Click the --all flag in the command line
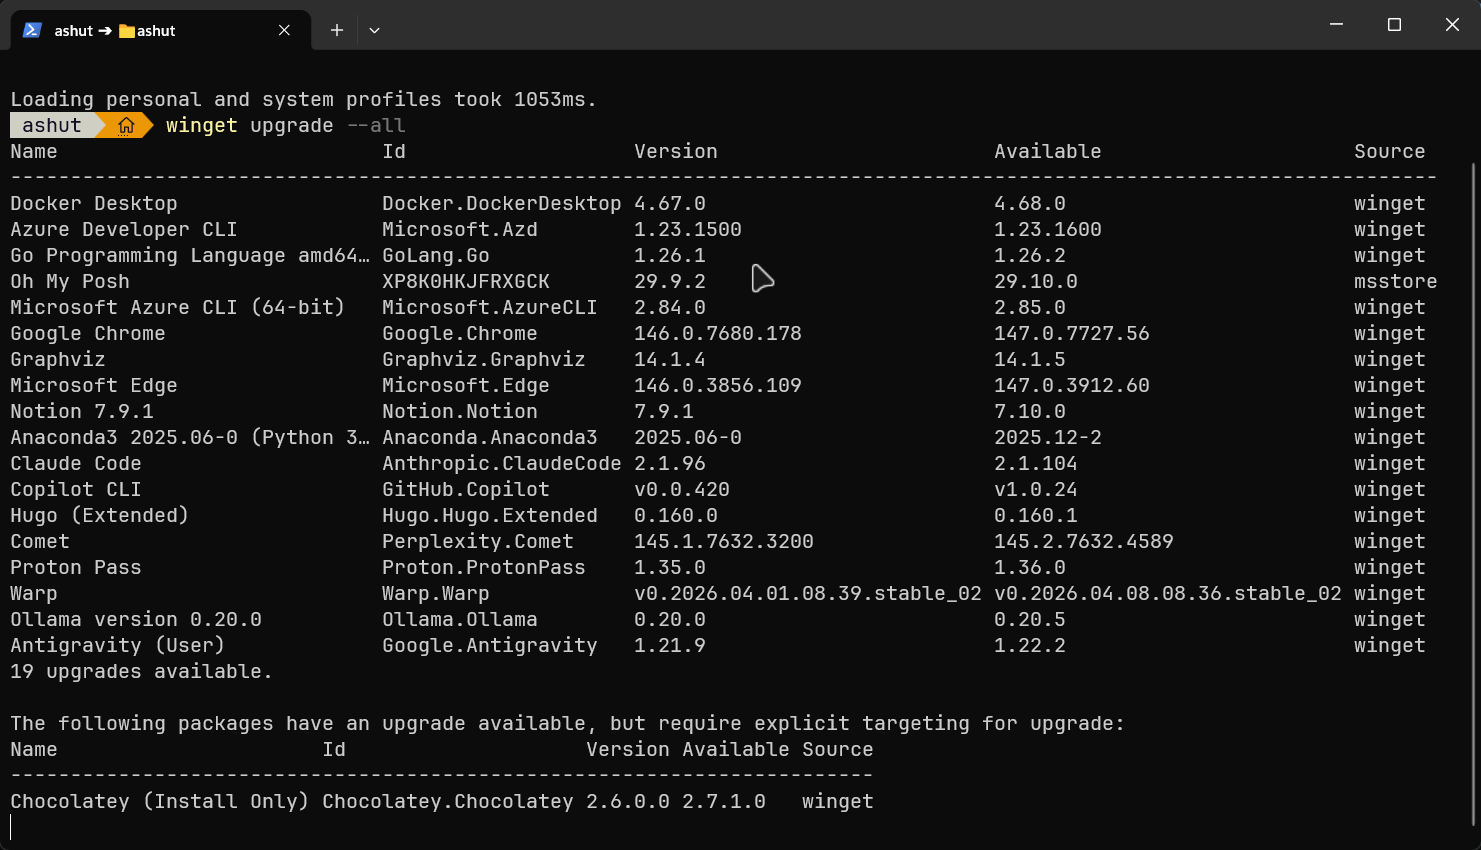The width and height of the screenshot is (1481, 850). (x=378, y=125)
